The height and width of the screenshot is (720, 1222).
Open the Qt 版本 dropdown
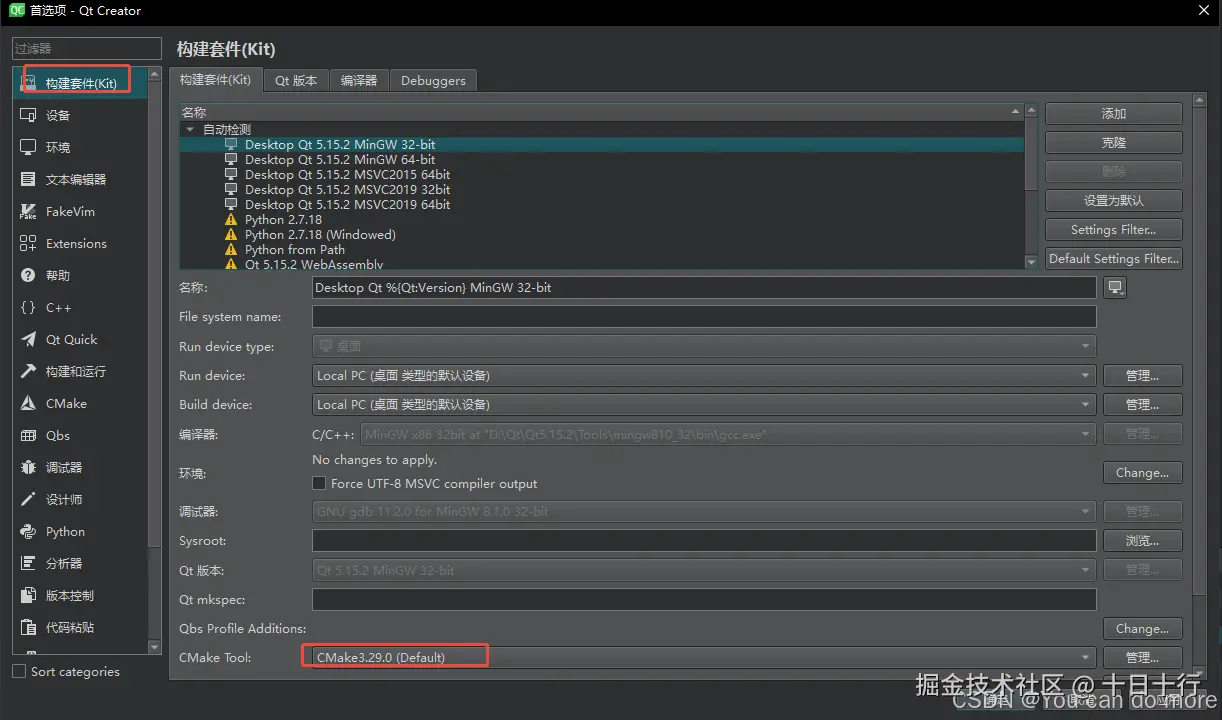click(x=704, y=570)
